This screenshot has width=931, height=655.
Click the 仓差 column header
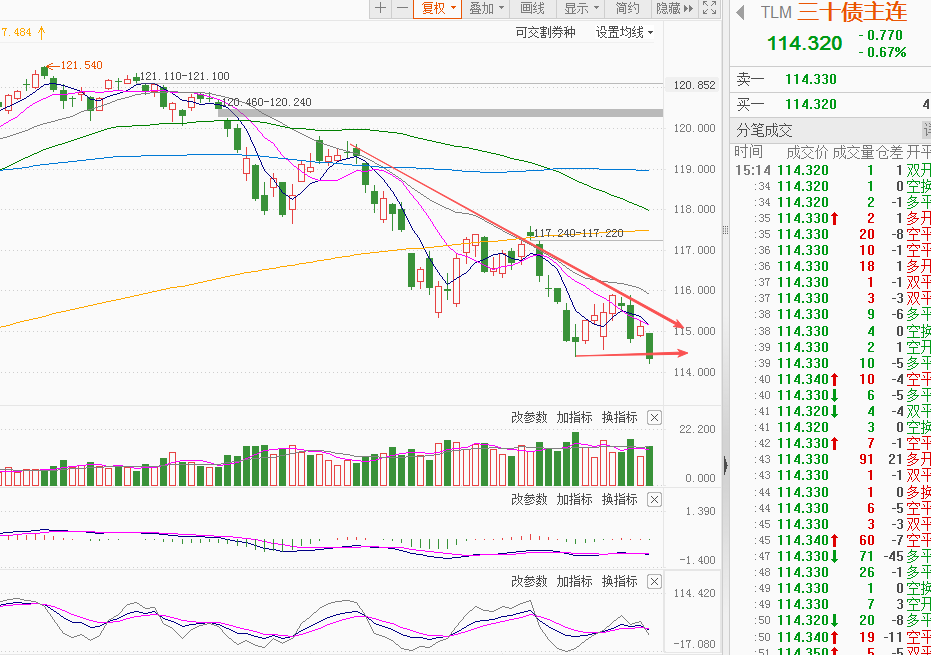click(889, 152)
